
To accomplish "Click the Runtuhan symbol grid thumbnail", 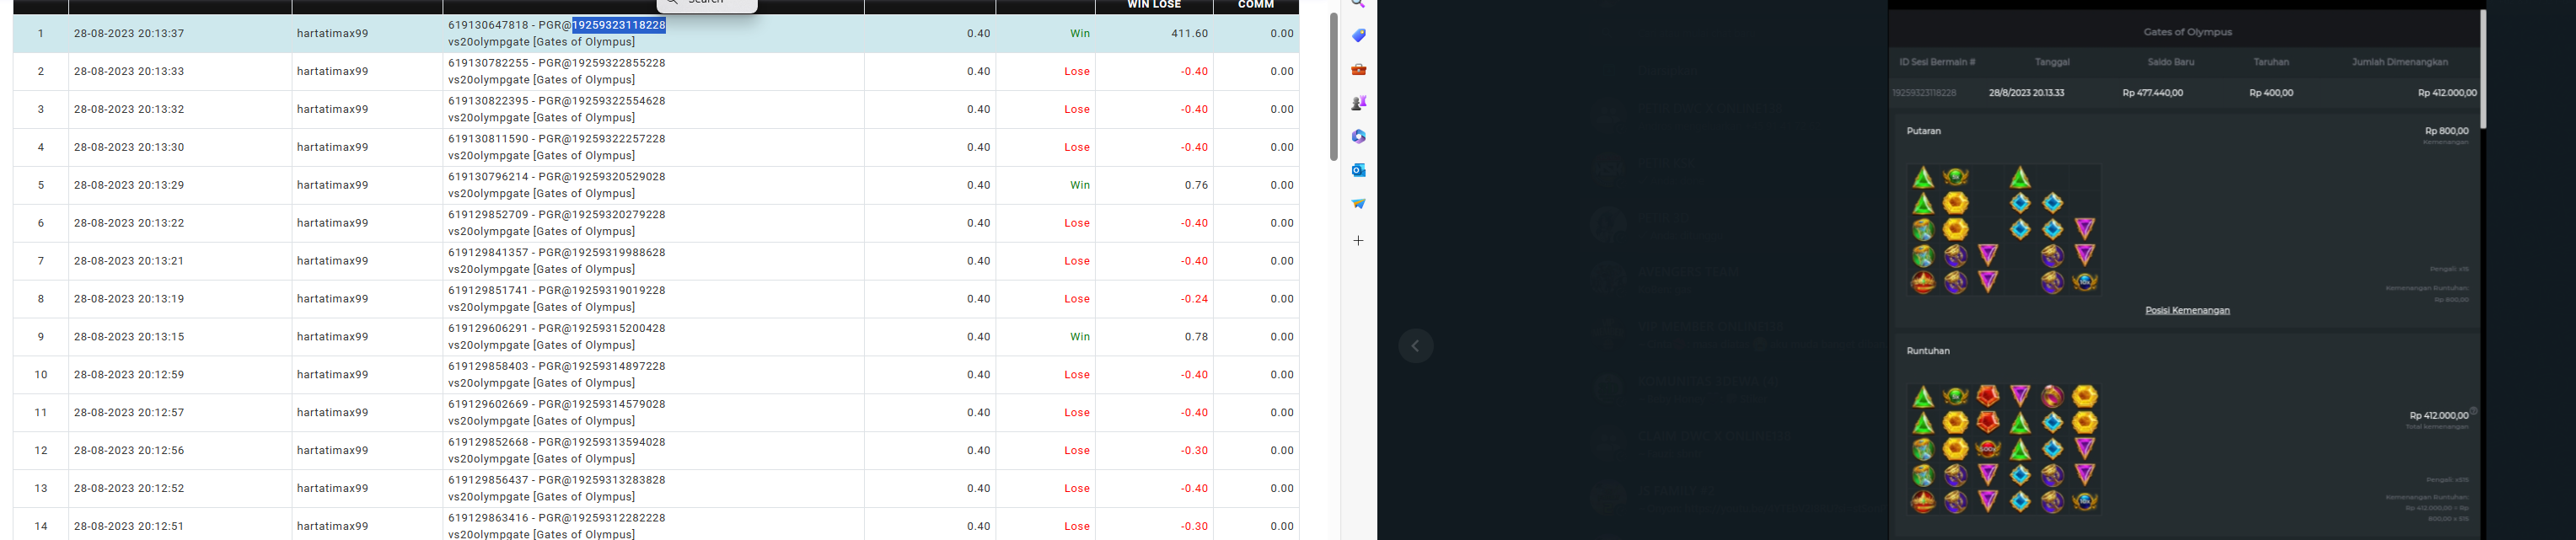I will [2003, 448].
